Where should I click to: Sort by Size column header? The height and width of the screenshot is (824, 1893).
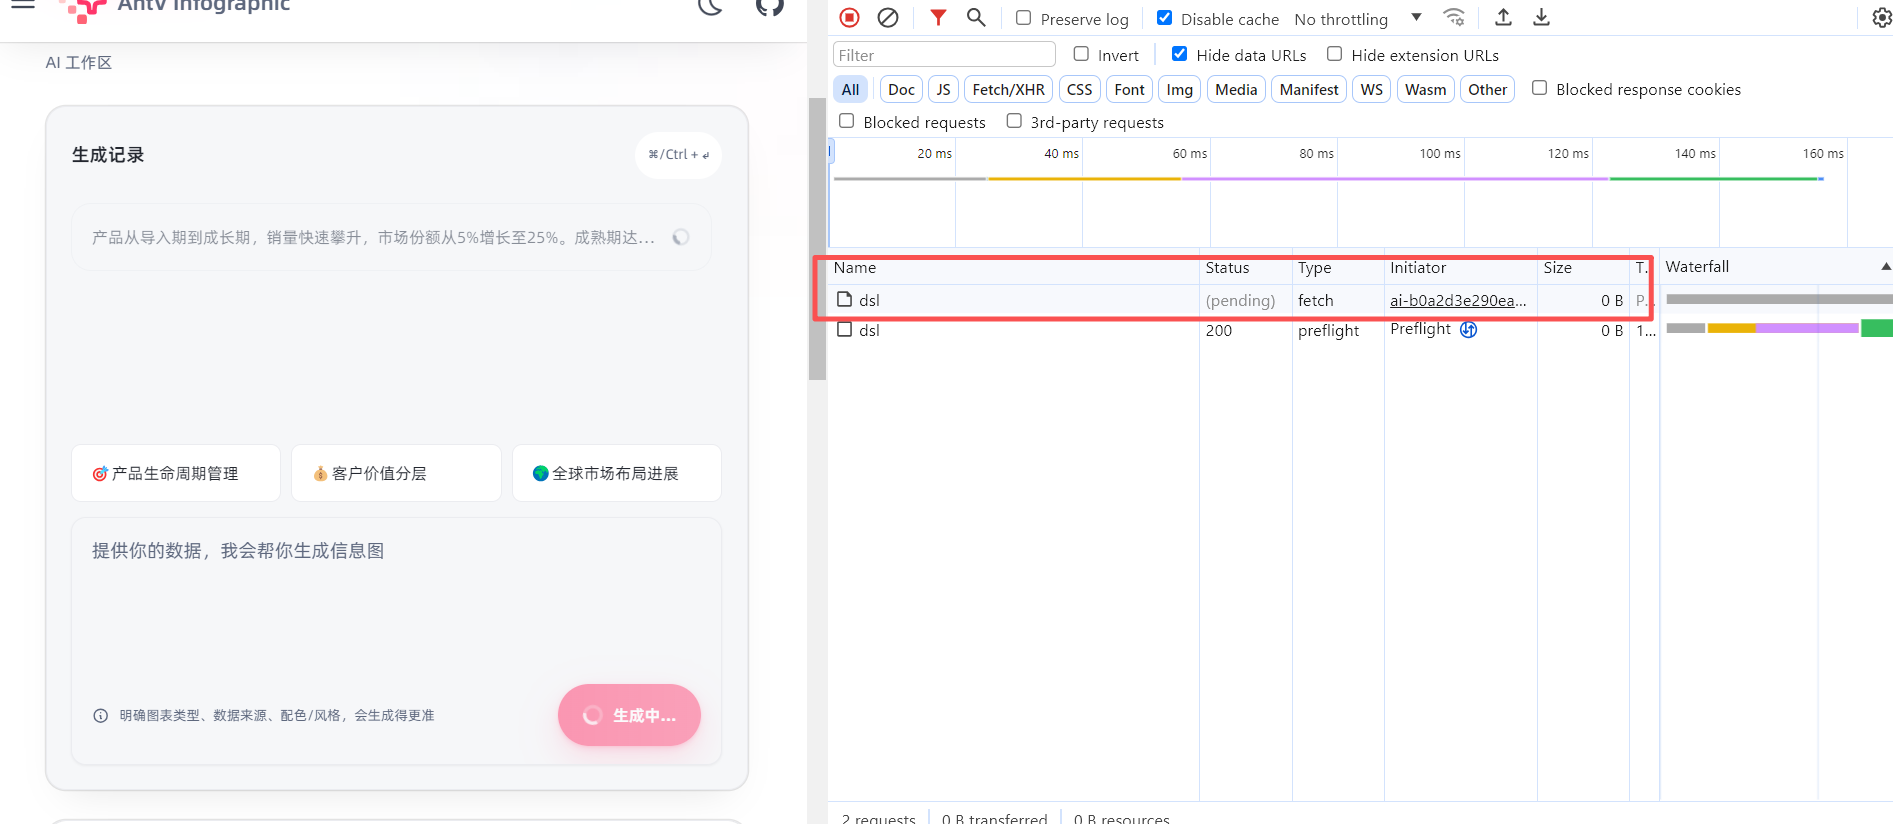[x=1583, y=267]
